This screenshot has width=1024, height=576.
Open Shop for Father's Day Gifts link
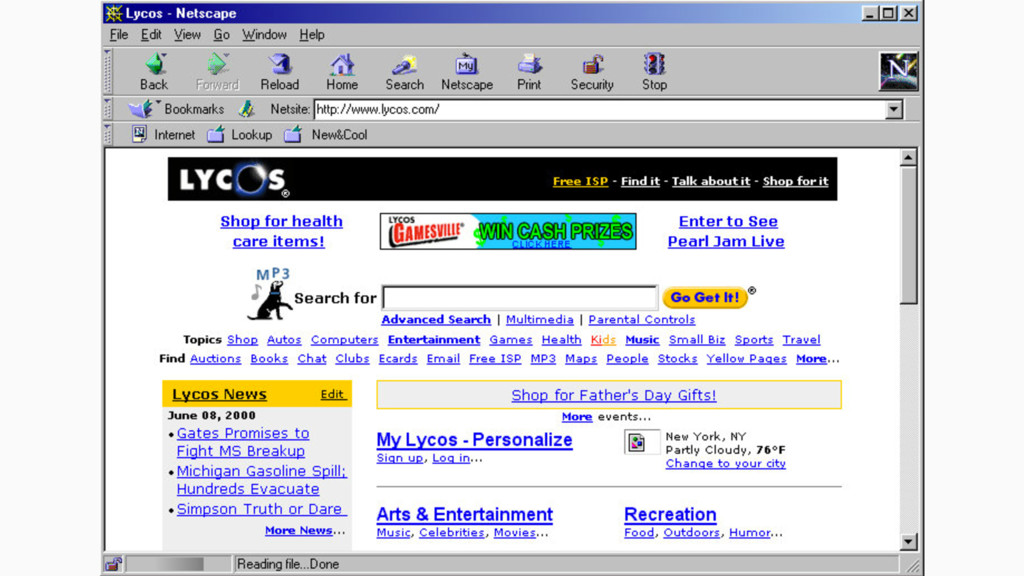click(613, 395)
